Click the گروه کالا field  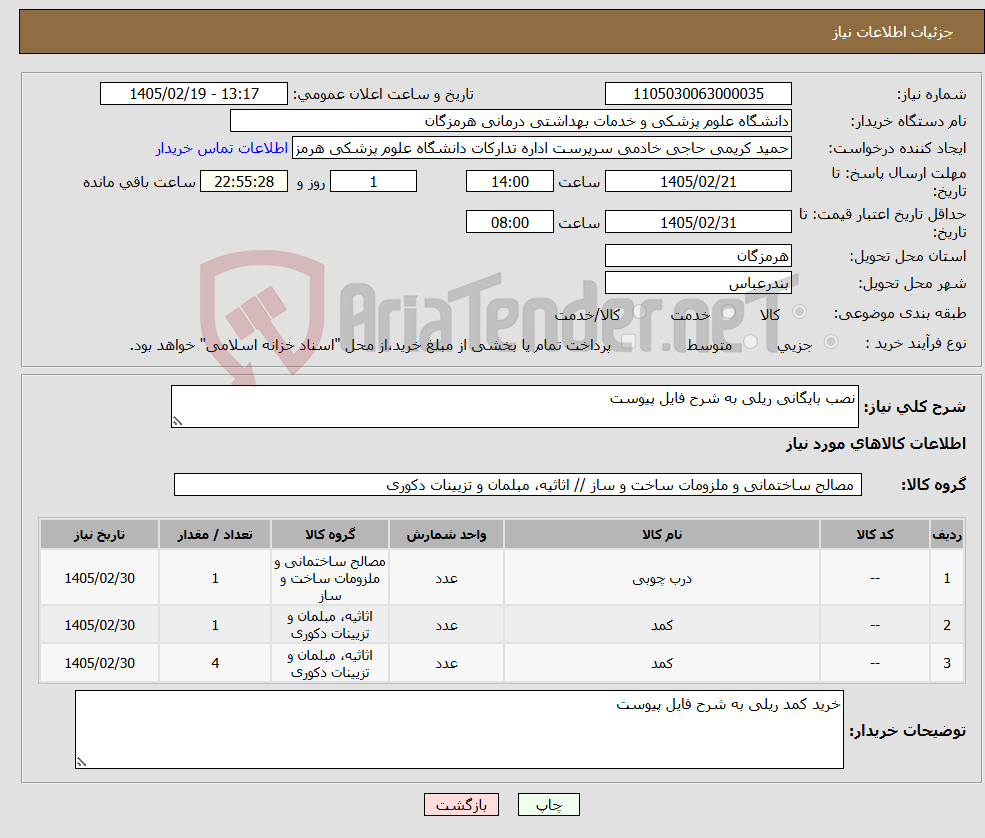coord(518,484)
